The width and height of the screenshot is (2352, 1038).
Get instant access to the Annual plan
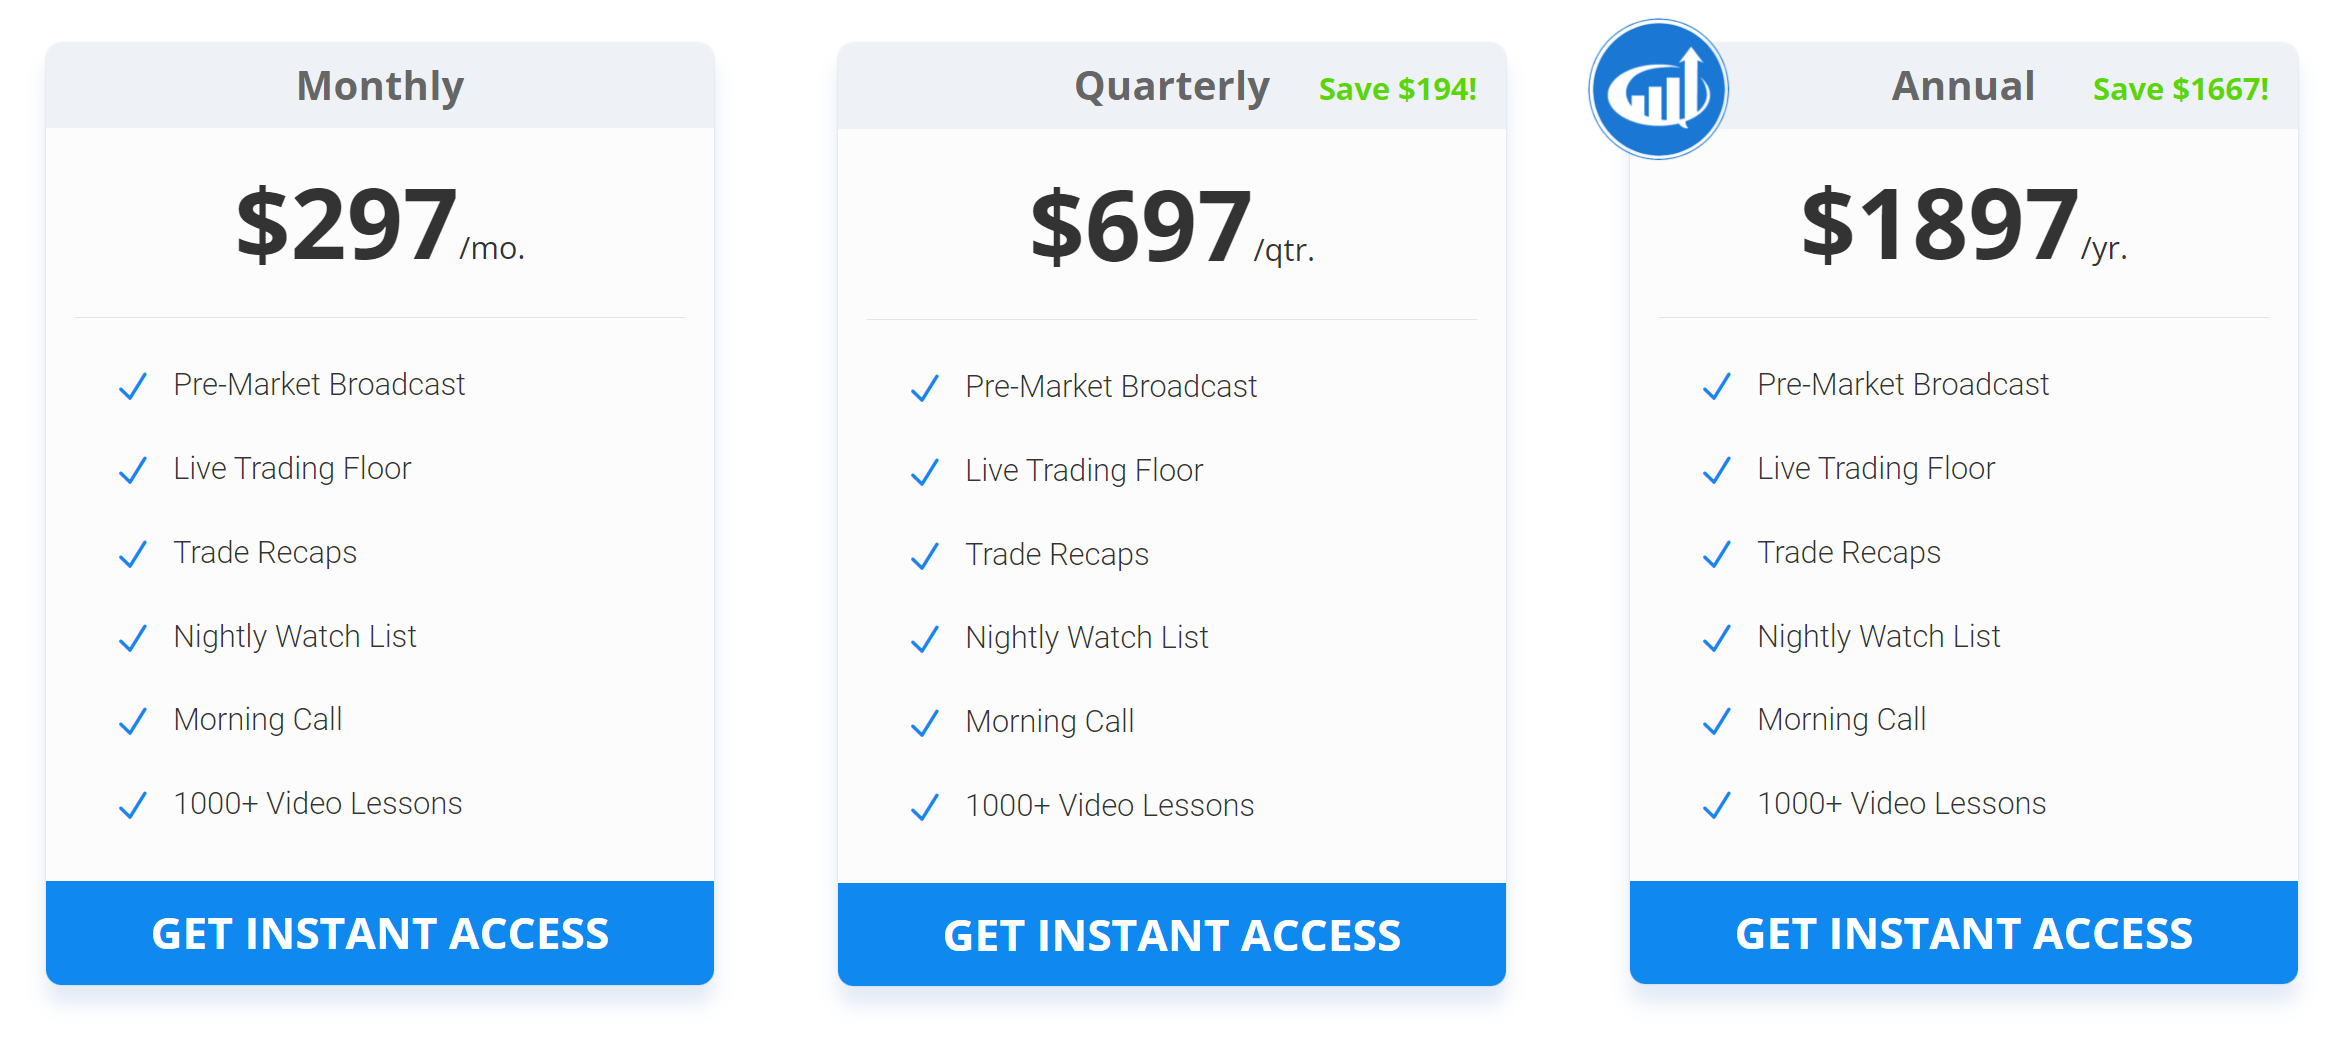point(1964,933)
